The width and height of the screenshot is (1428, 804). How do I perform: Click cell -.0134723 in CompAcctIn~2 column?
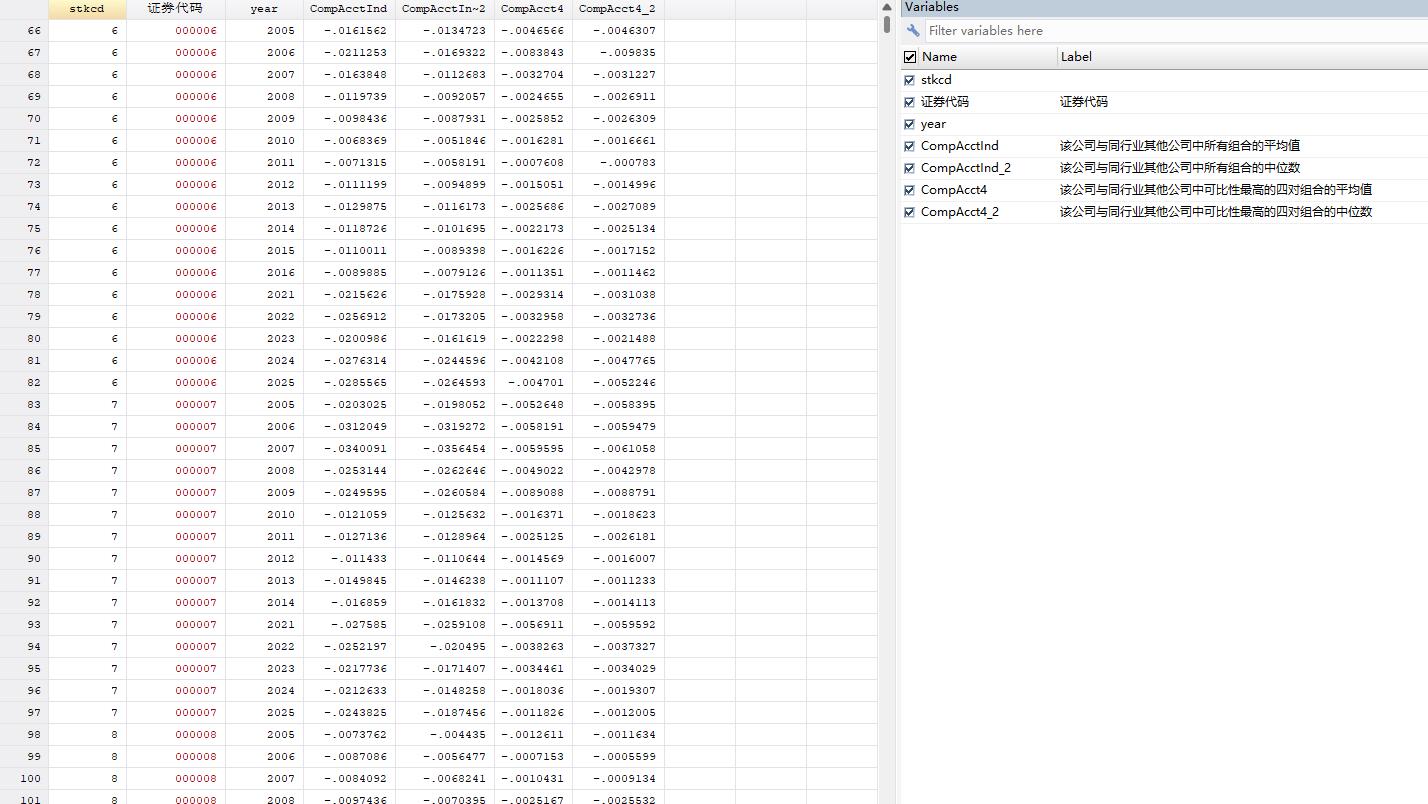(445, 31)
